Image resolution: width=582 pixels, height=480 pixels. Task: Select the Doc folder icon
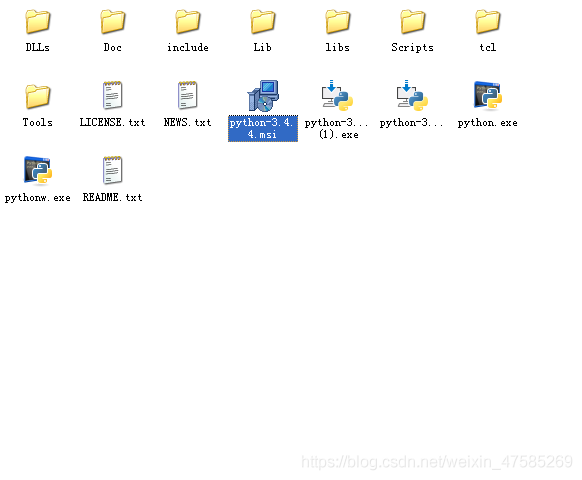pos(112,21)
